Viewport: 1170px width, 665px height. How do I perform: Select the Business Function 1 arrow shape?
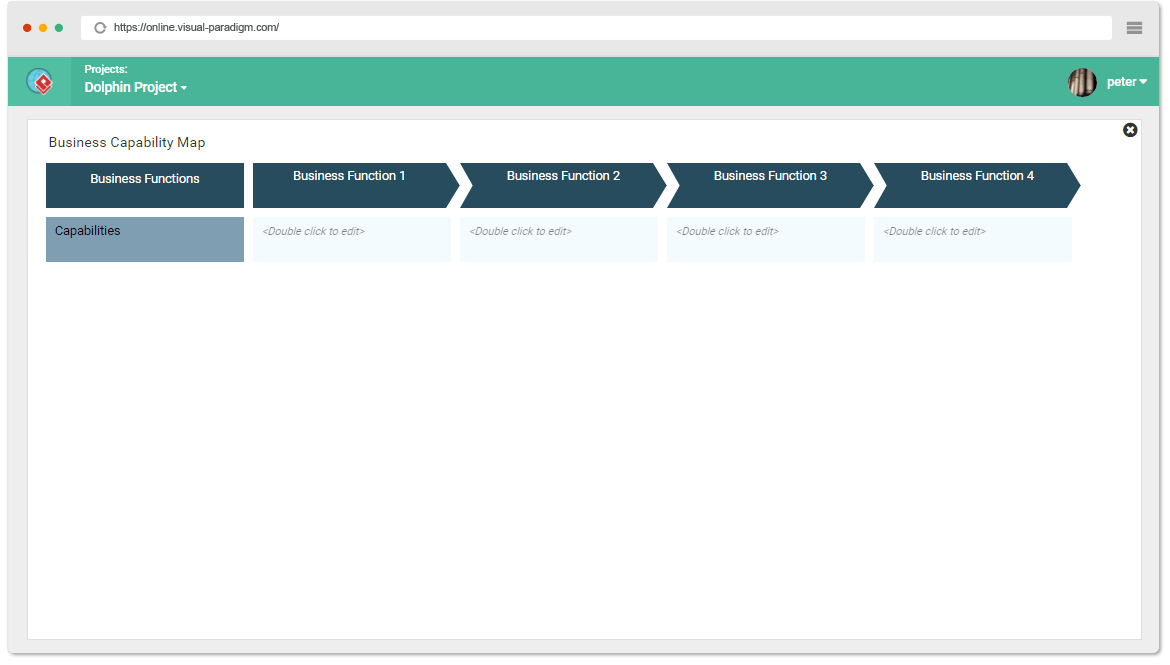click(x=348, y=185)
